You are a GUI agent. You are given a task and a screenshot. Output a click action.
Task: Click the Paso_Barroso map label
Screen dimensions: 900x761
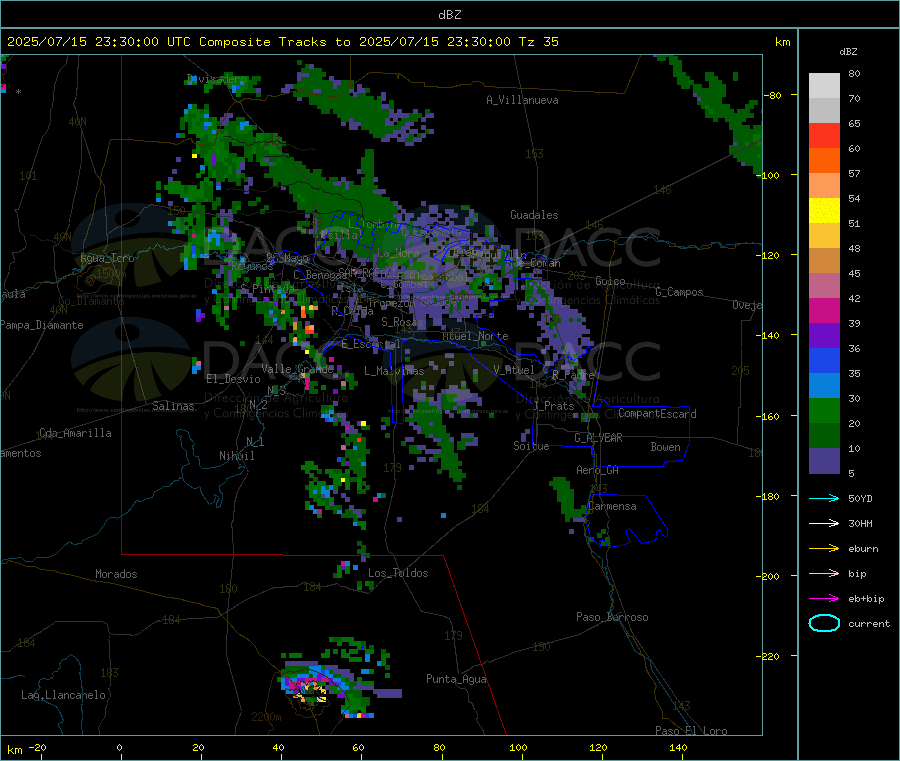click(x=612, y=617)
